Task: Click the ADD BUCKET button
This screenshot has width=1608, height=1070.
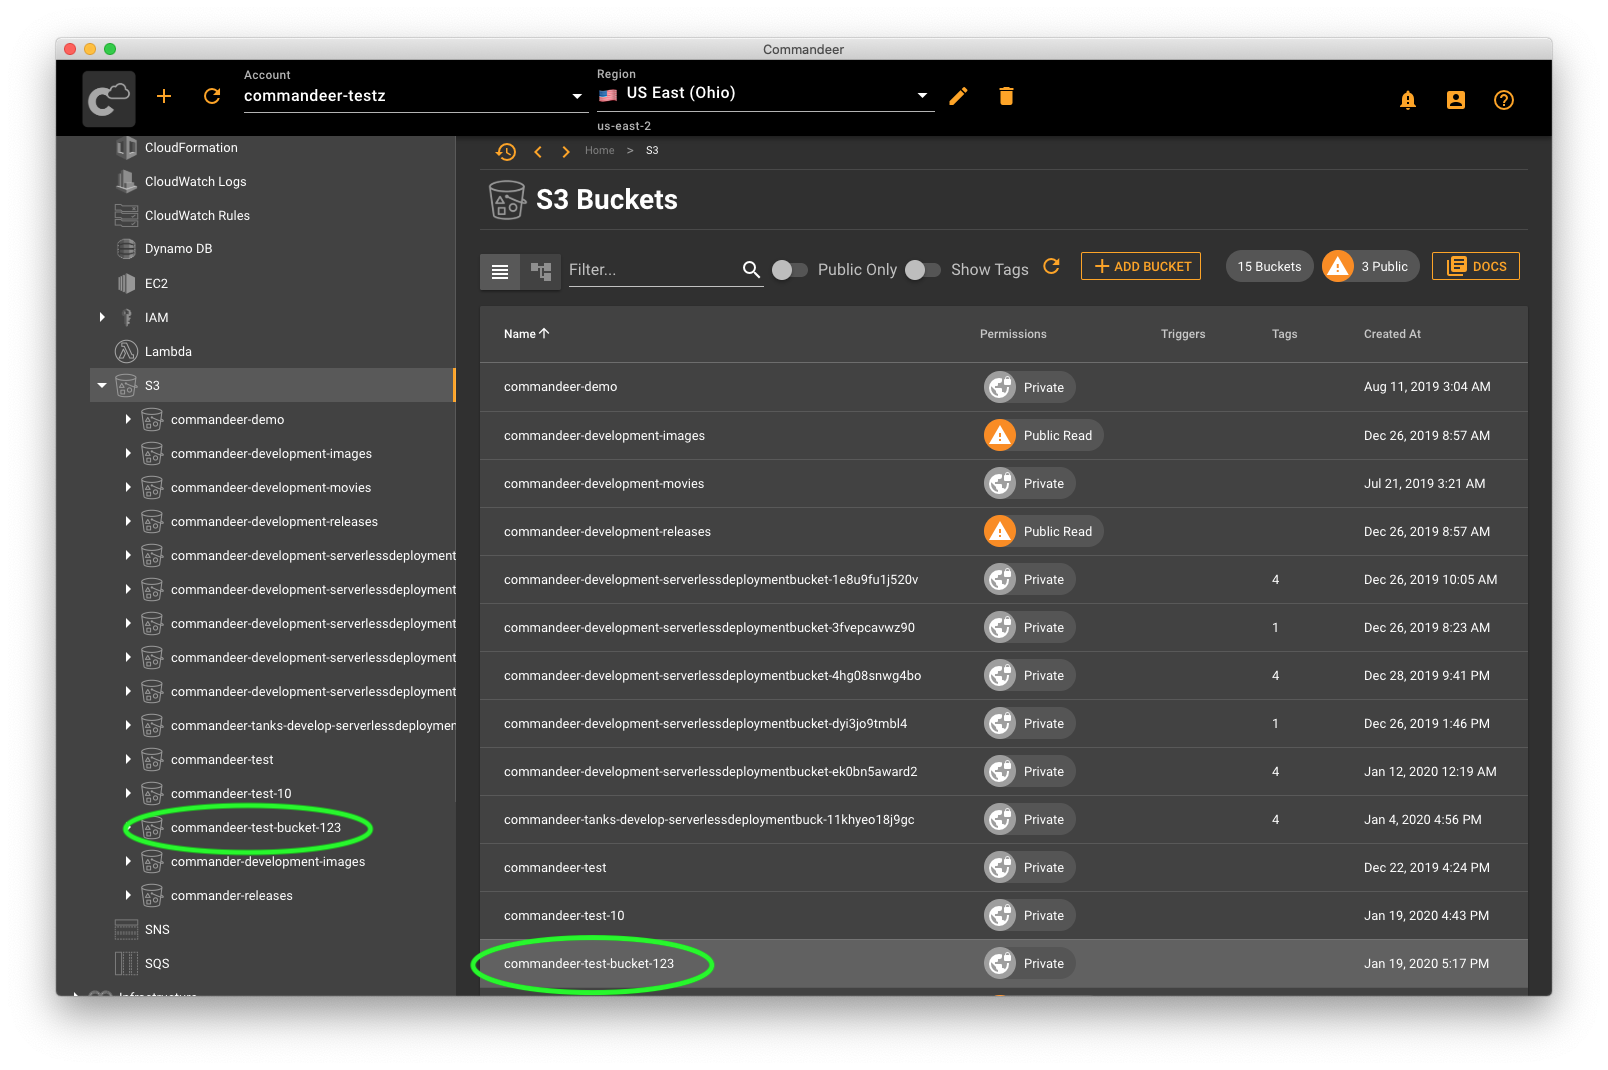Action: [1141, 266]
